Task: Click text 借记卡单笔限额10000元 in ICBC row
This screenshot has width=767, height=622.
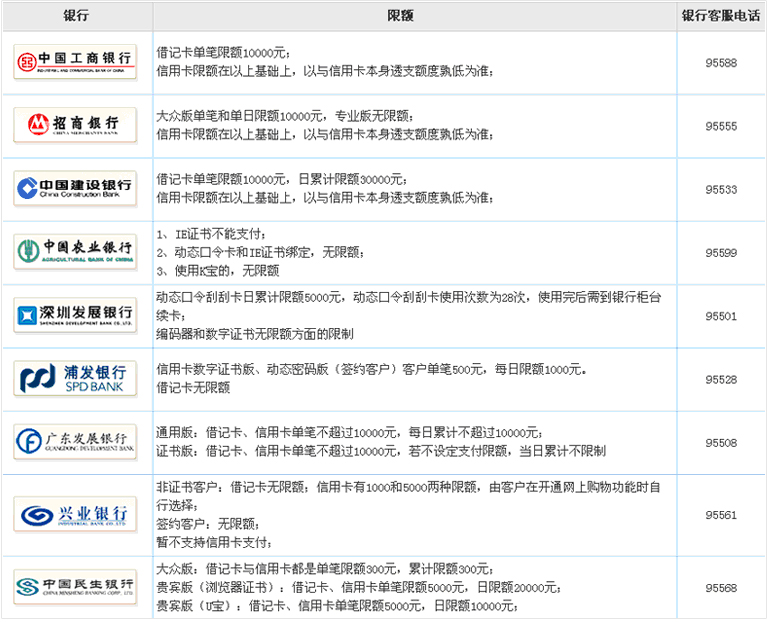Action: click(x=223, y=53)
